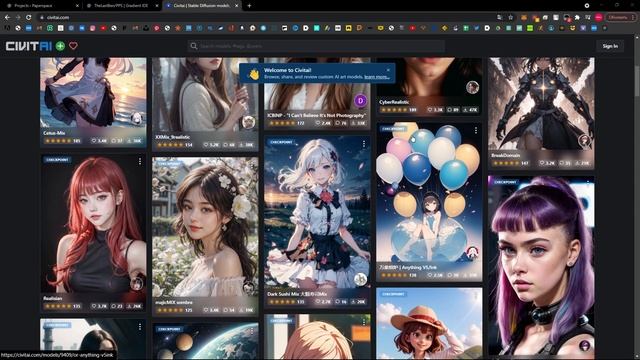Viewport: 640px width, 360px height.
Task: Open Realisian model title
Action: pos(53,298)
